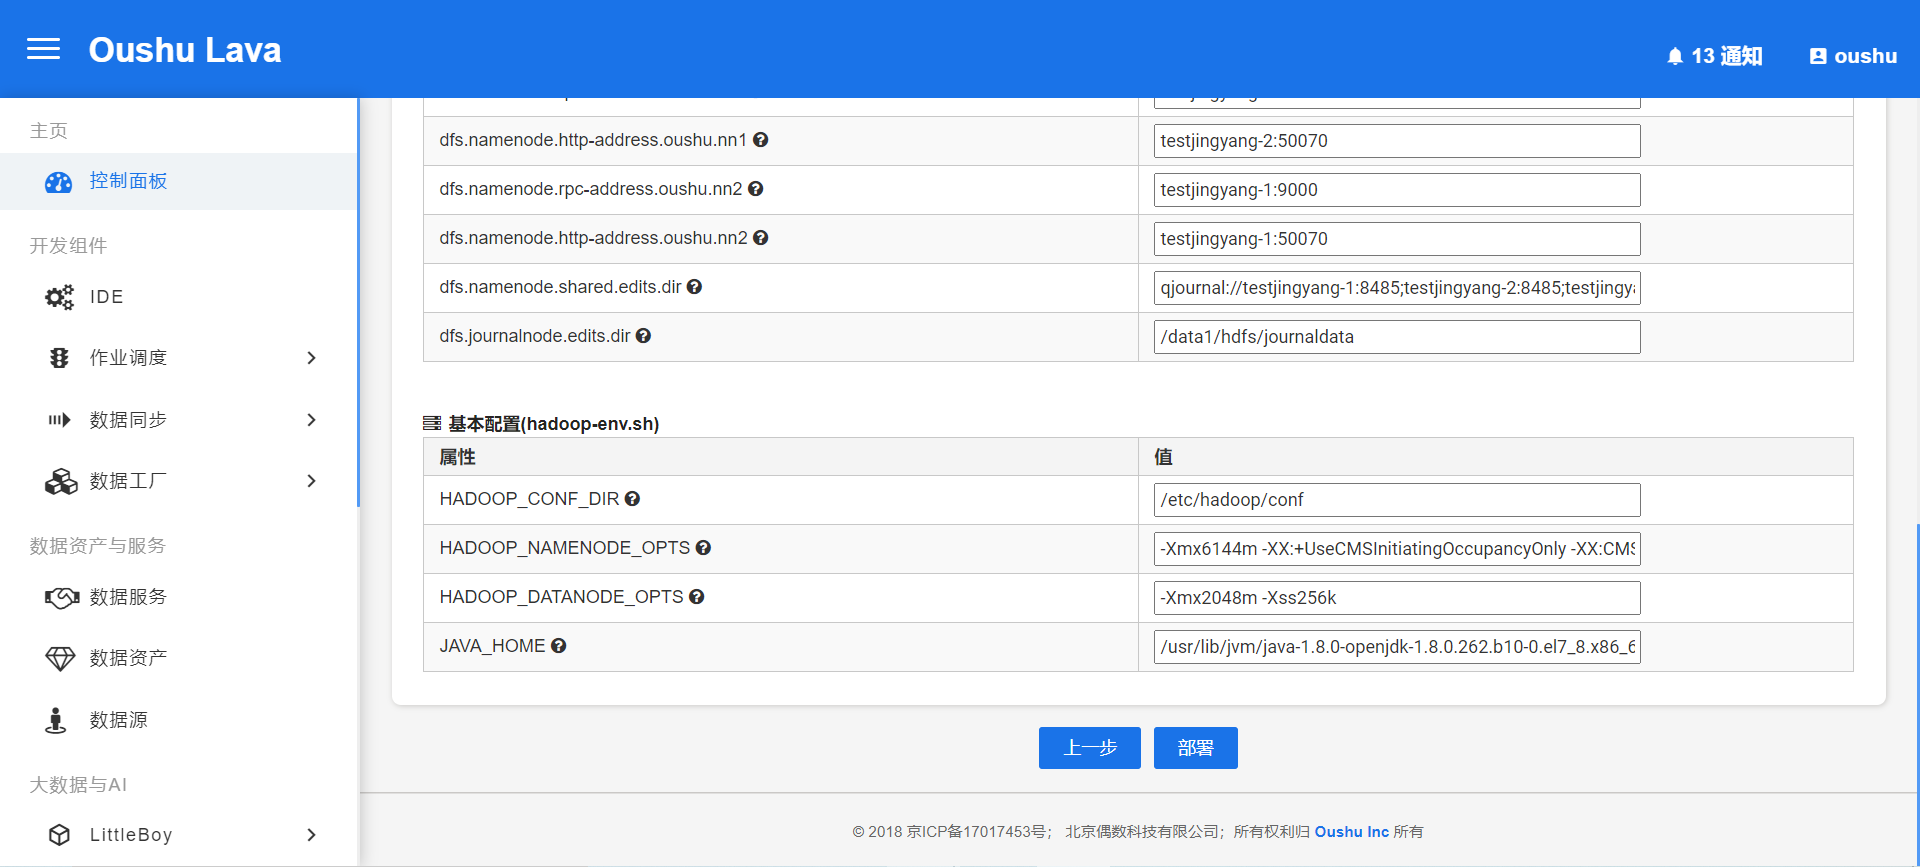The height and width of the screenshot is (867, 1920).
Task: Click the help icon beside JAVA_HOME
Action: (559, 646)
